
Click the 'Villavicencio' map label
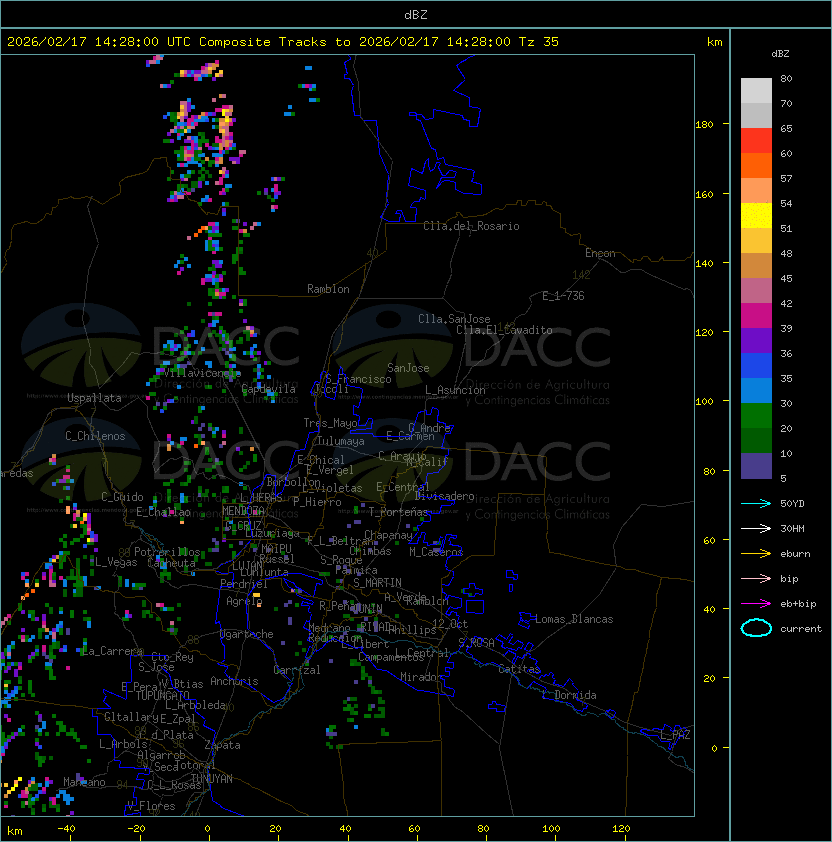(x=201, y=373)
